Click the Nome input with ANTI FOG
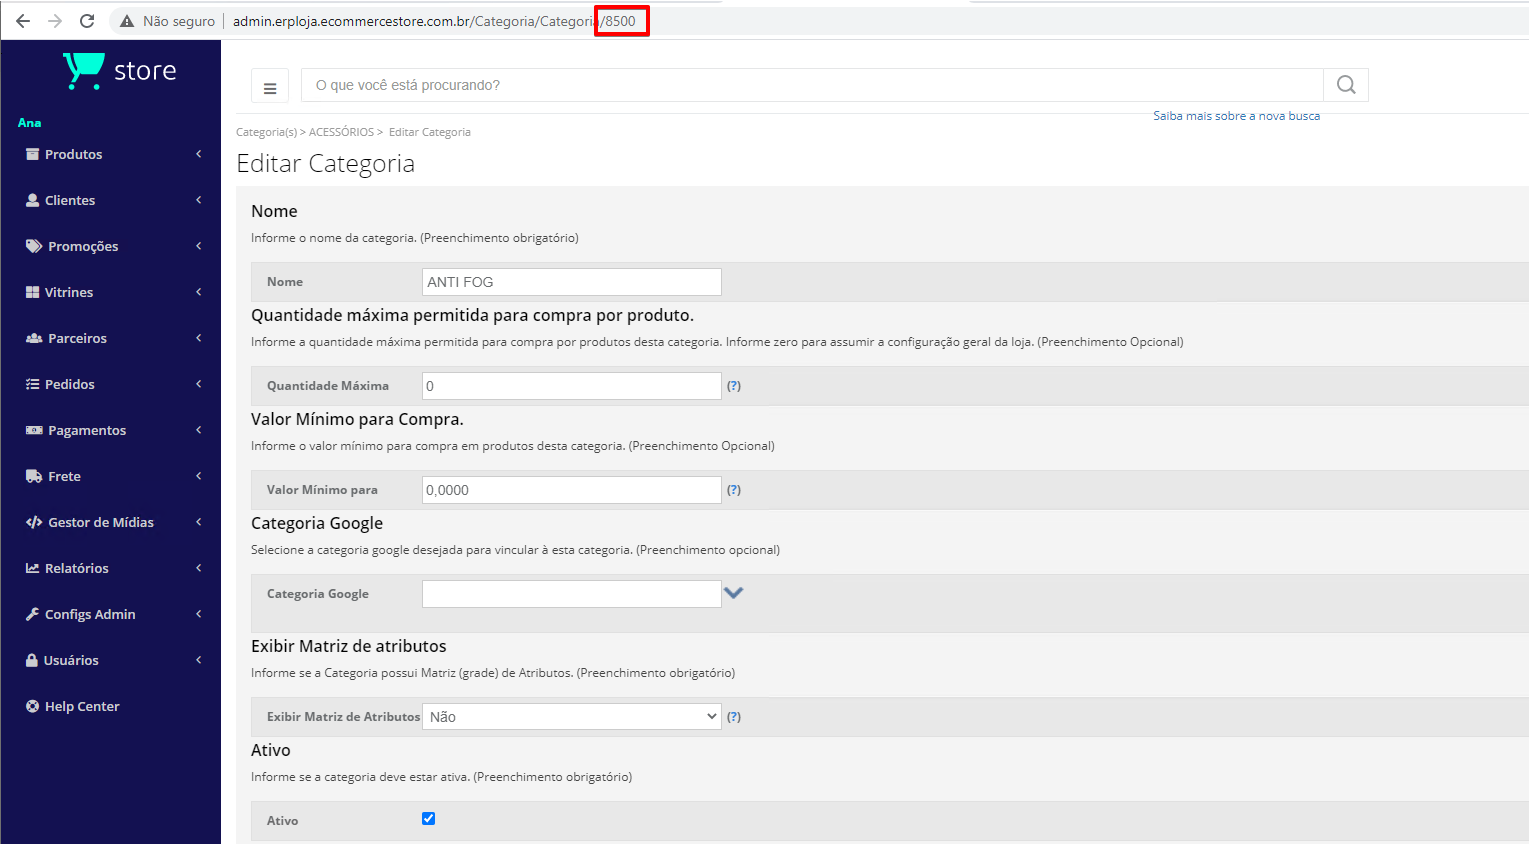This screenshot has width=1529, height=844. pos(572,282)
